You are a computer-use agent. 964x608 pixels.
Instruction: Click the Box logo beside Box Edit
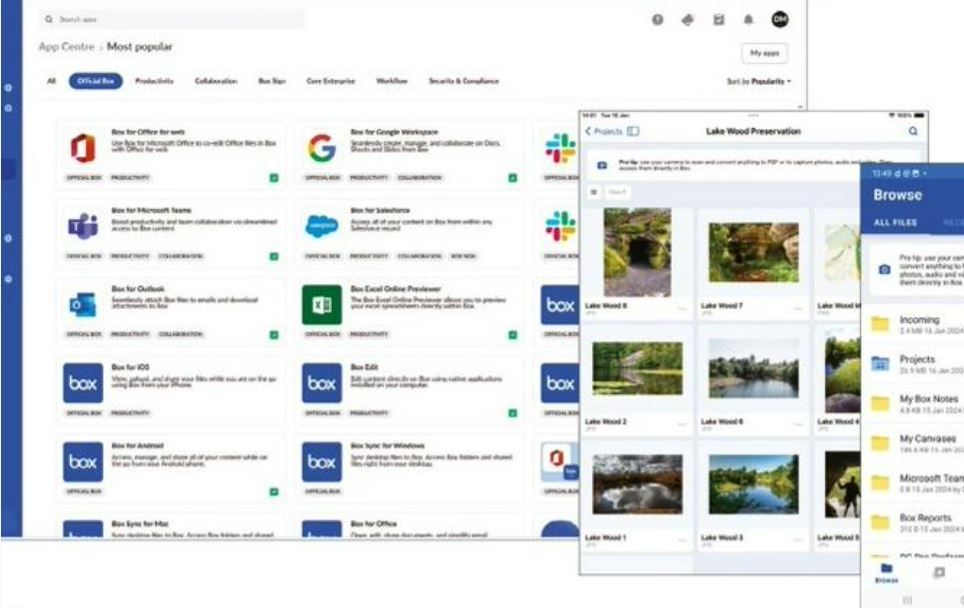322,383
